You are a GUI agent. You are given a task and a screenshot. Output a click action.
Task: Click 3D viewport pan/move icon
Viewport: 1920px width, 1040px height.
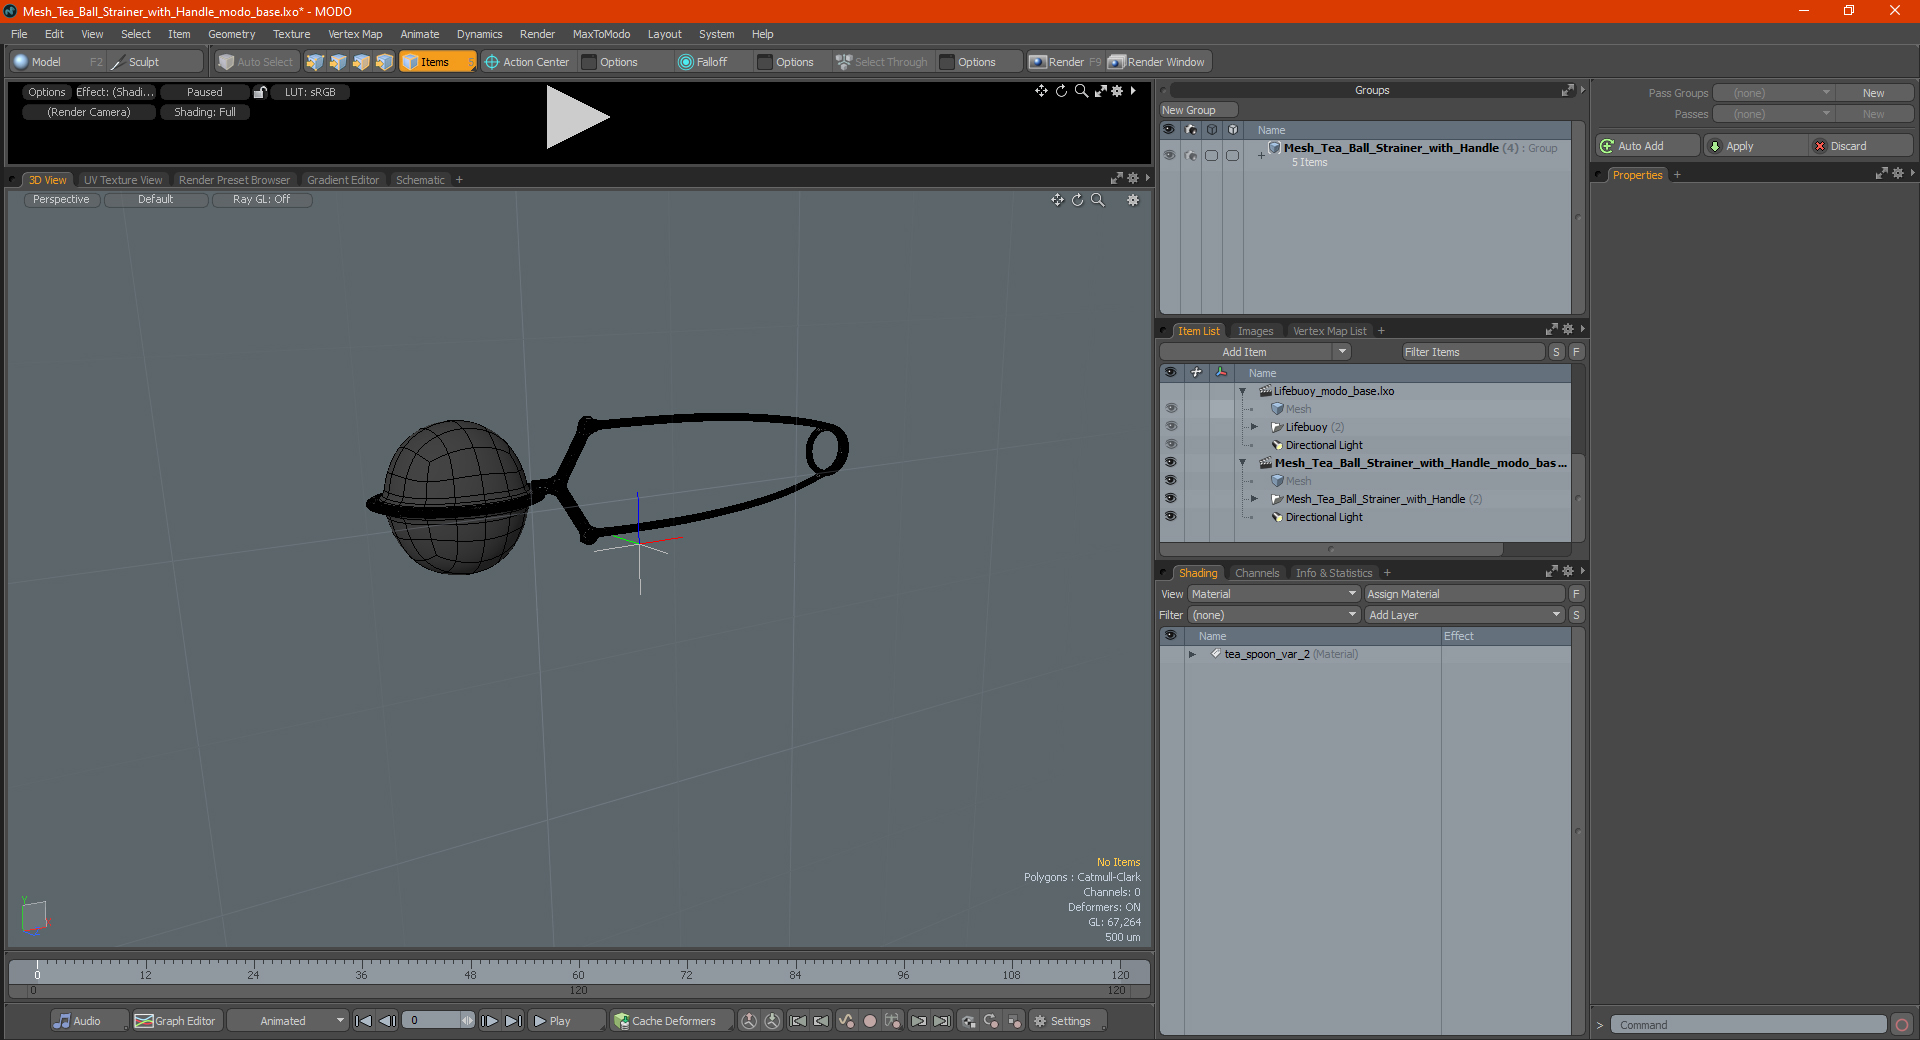coord(1057,200)
